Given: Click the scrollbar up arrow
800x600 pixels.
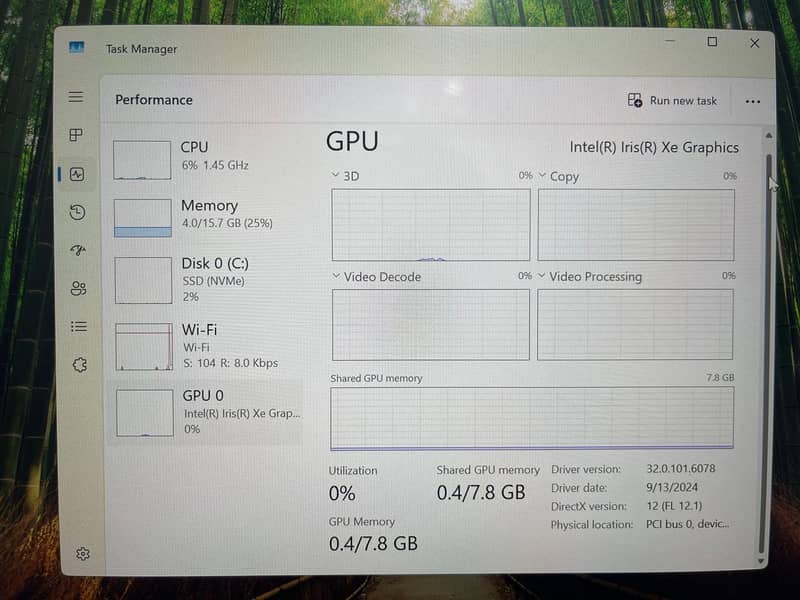Looking at the screenshot, I should pyautogui.click(x=769, y=136).
